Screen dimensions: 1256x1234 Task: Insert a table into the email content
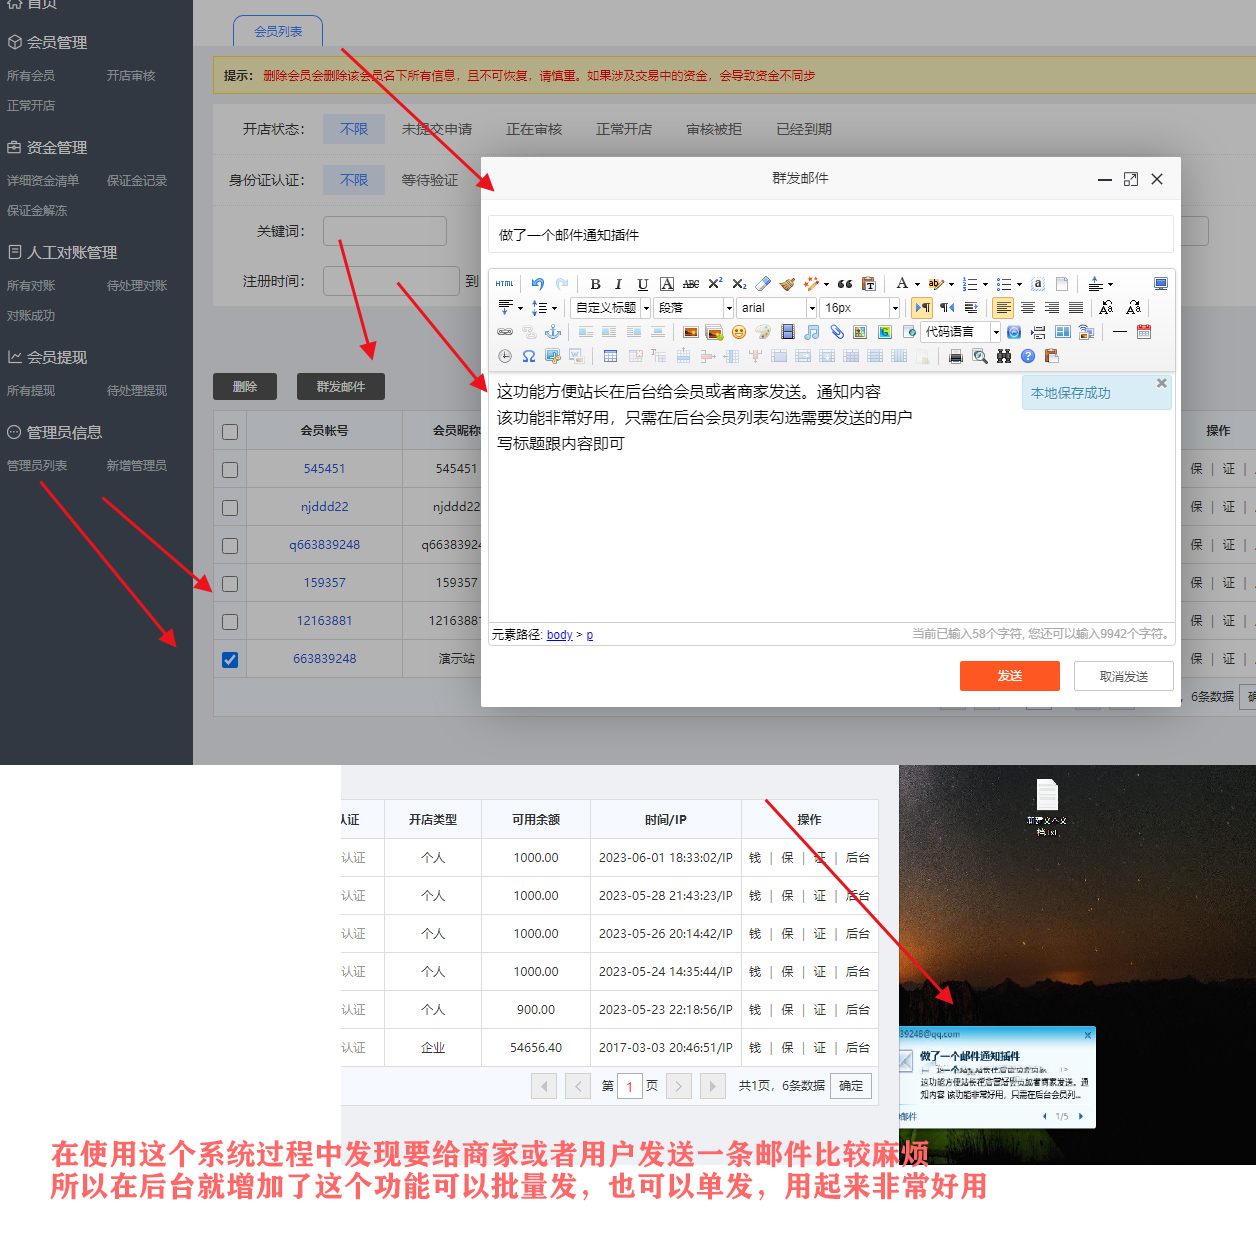point(610,356)
